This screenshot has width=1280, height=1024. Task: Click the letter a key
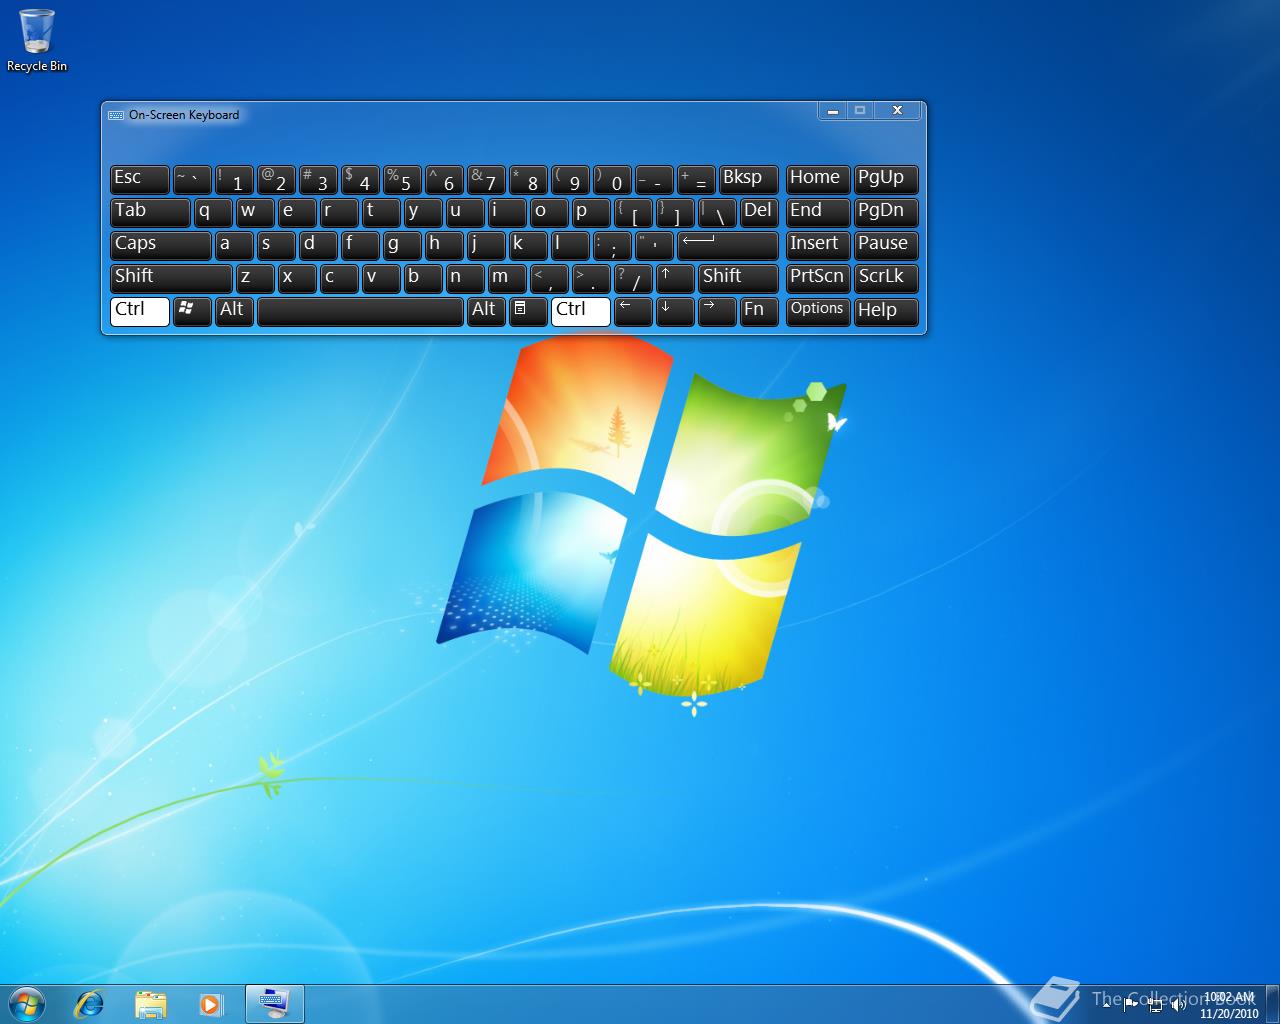[x=234, y=245]
